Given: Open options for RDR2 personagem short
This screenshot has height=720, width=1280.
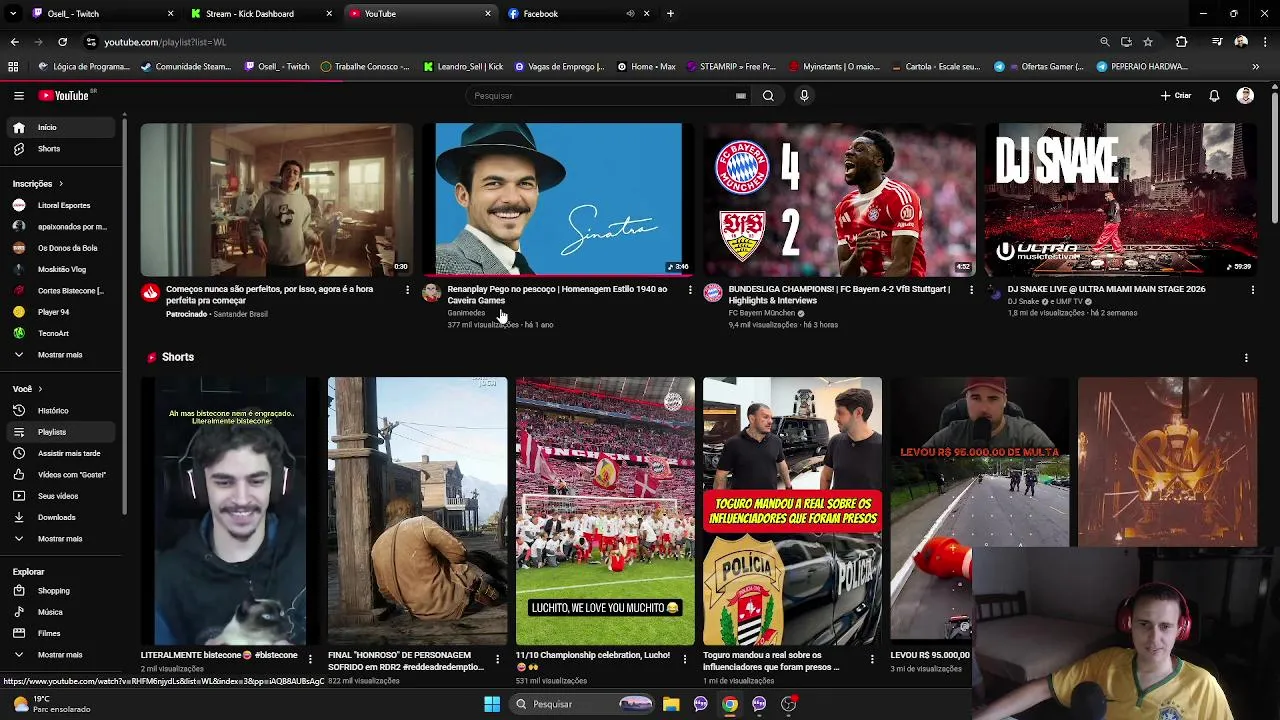Looking at the screenshot, I should coord(497,659).
